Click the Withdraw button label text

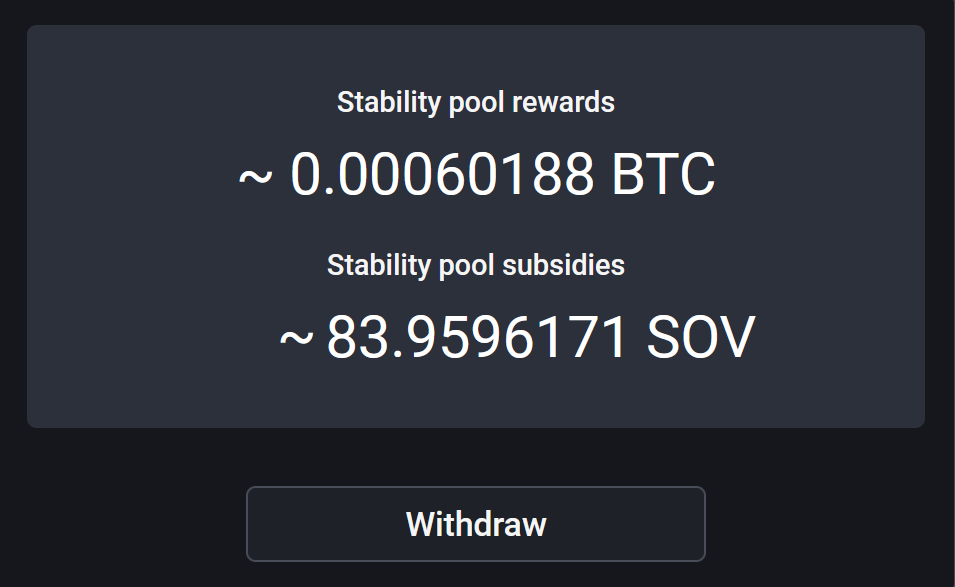pos(477,523)
